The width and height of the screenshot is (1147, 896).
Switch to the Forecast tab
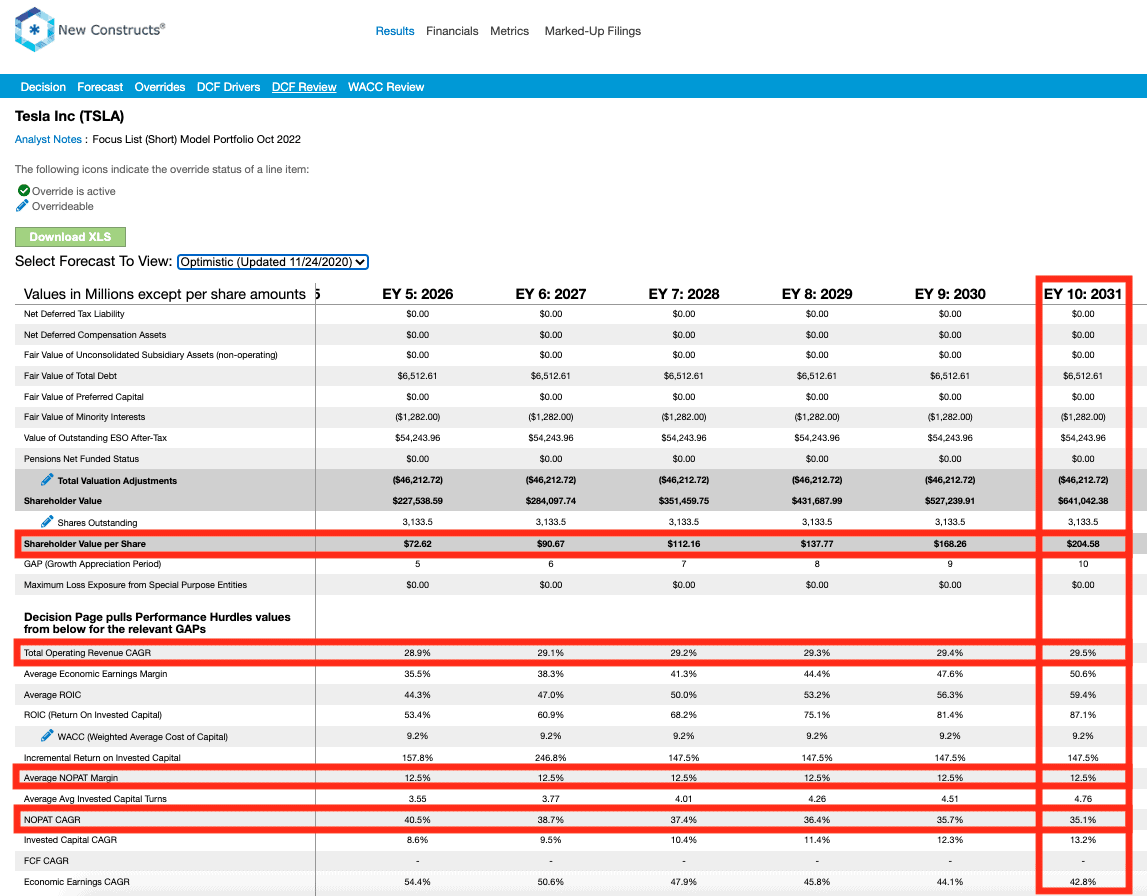100,86
